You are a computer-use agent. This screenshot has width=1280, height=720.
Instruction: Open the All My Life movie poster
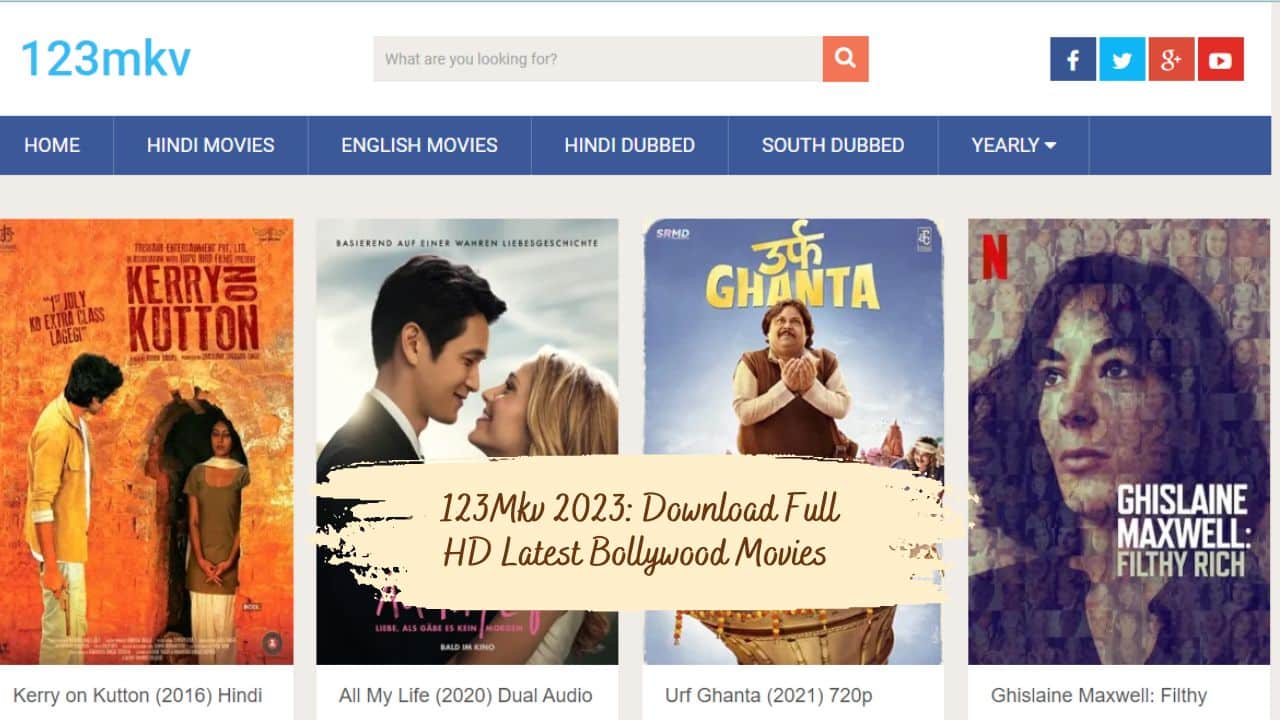467,441
